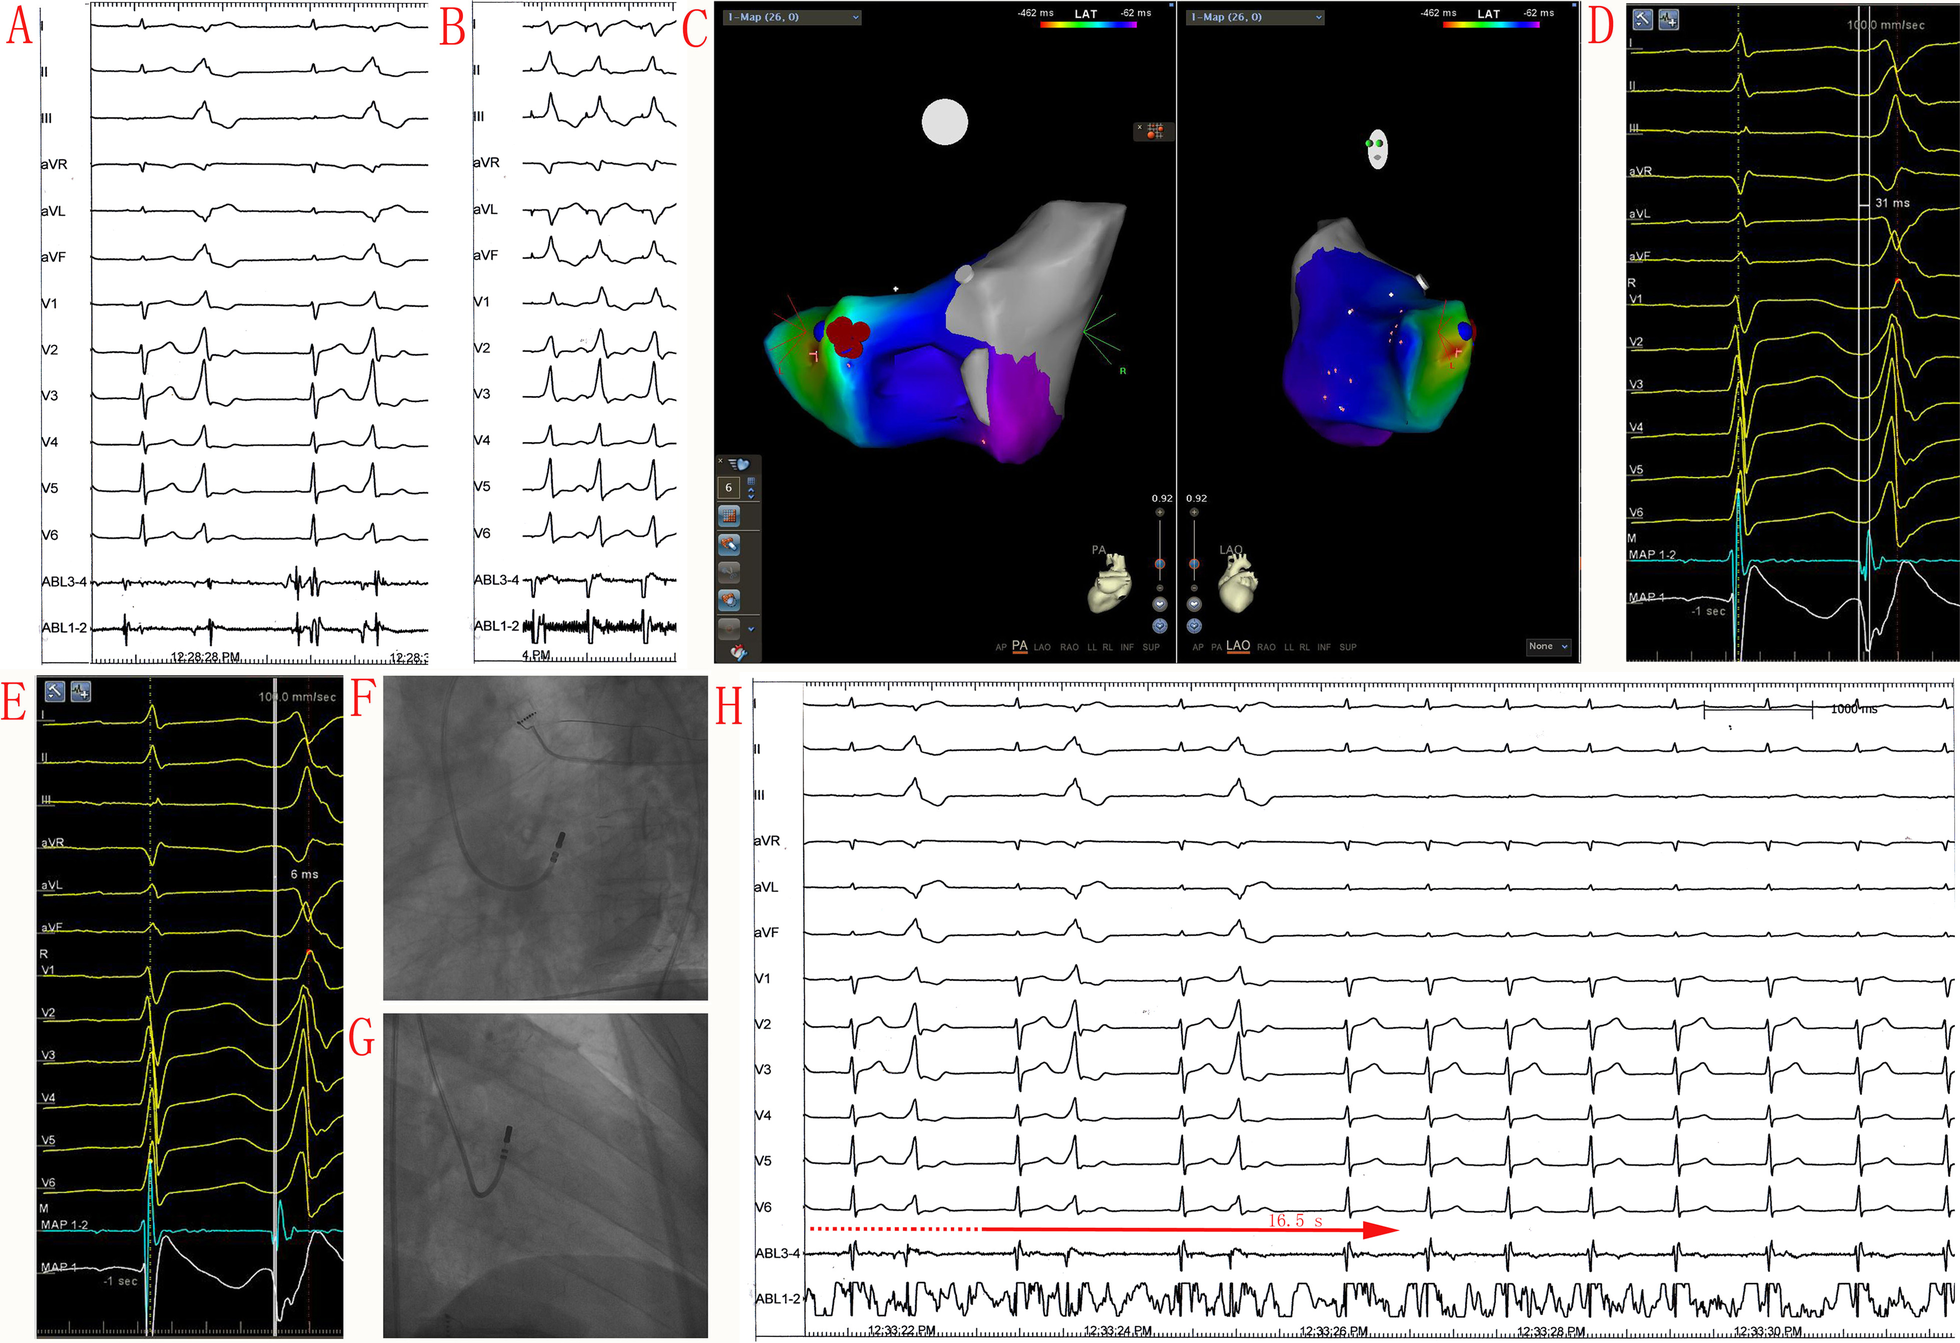Click zoom-out minus button on right map
Screen dimensions: 1960x1343
point(1194,588)
